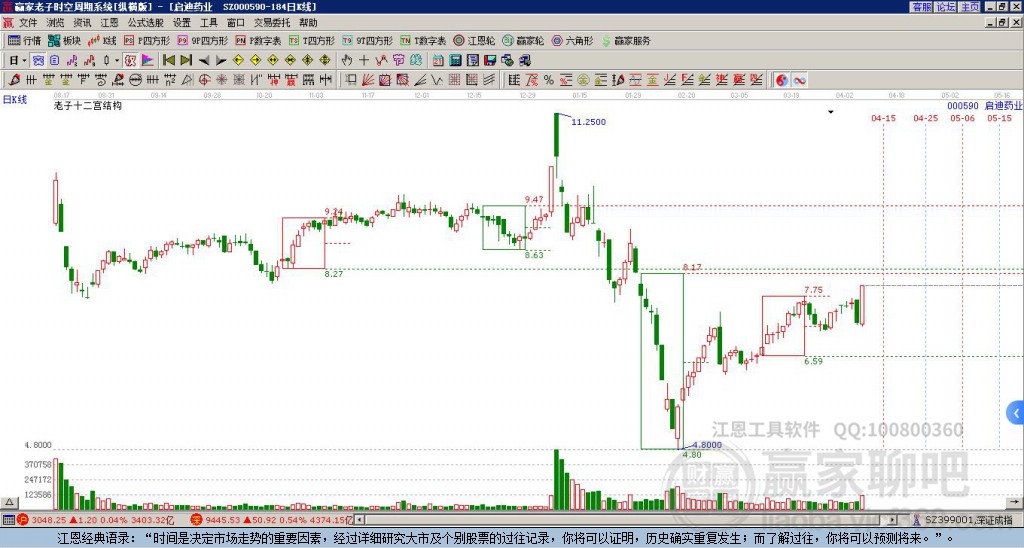Click the 04-15 date marker
This screenshot has height=548, width=1024.
coord(884,118)
